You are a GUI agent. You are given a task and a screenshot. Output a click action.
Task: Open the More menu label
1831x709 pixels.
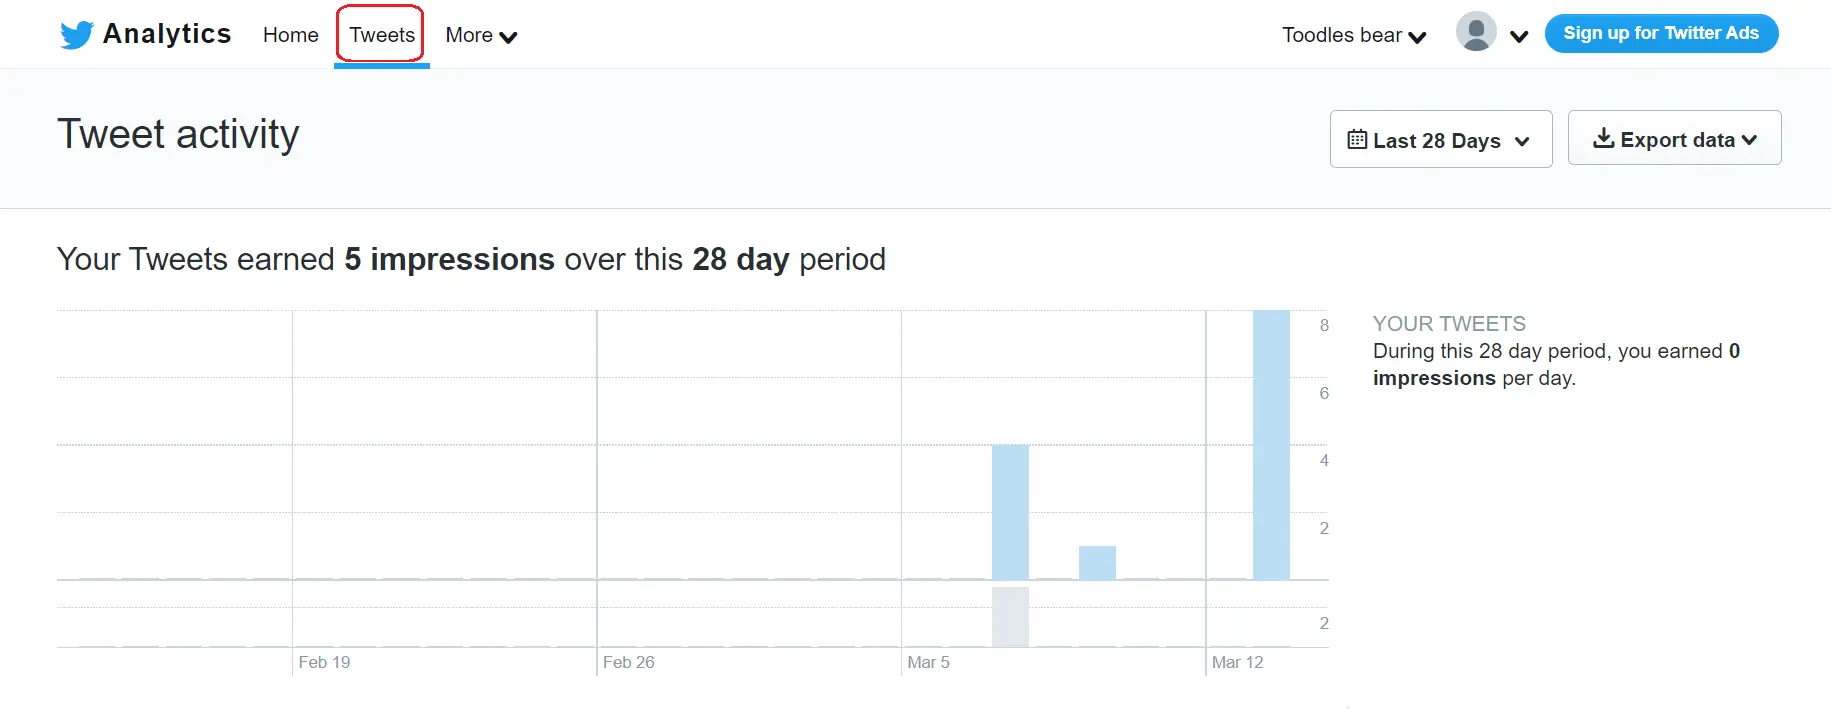tap(469, 35)
